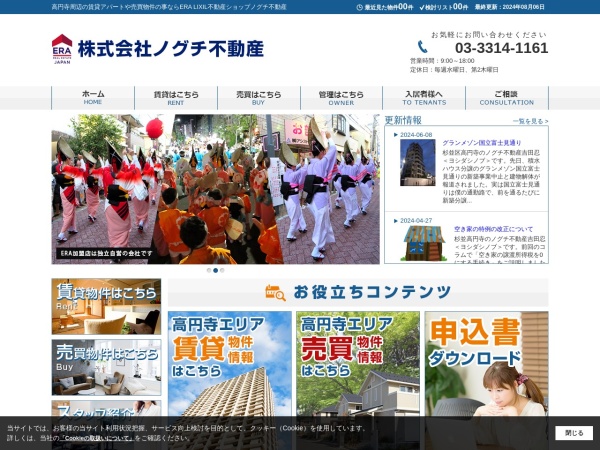Click the ERA Japan logo icon
Image resolution: width=600 pixels, height=450 pixels.
[62, 49]
